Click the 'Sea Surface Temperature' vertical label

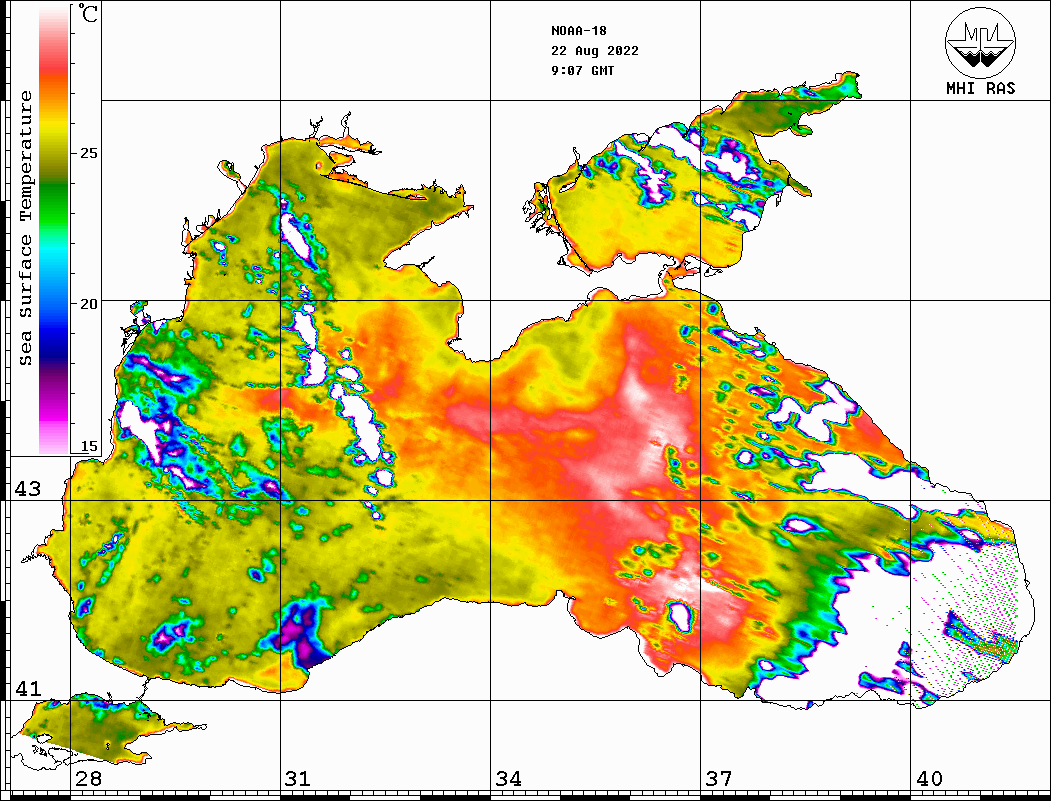(25, 228)
